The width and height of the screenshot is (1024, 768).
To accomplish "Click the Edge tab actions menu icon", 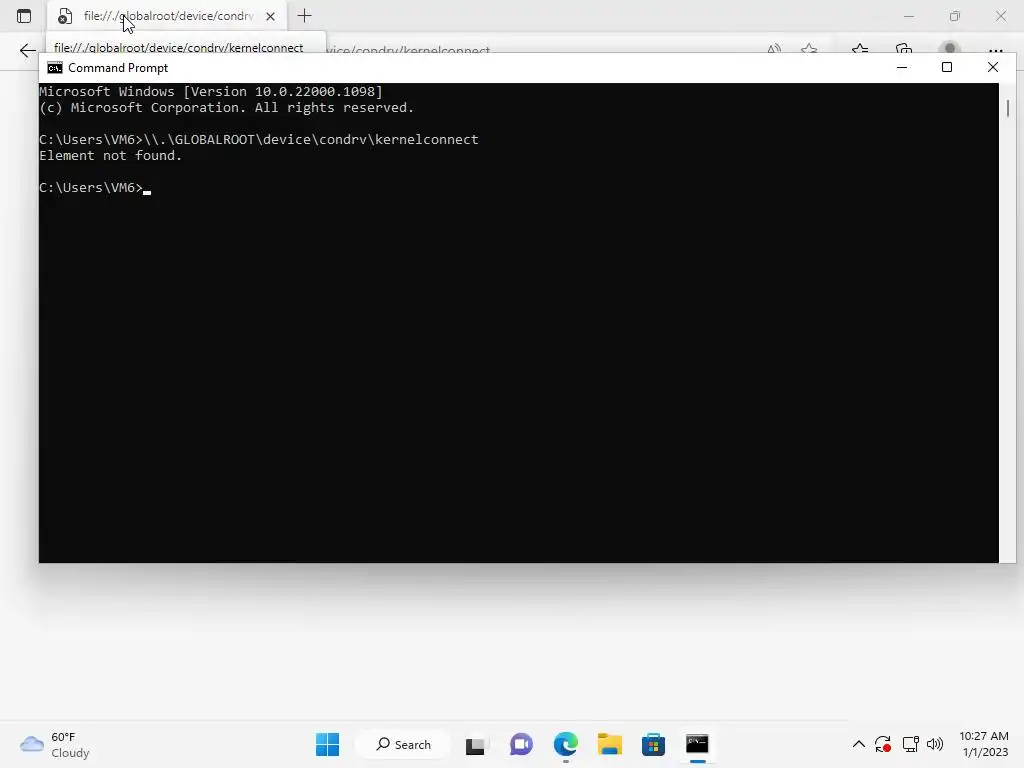I will pyautogui.click(x=24, y=16).
